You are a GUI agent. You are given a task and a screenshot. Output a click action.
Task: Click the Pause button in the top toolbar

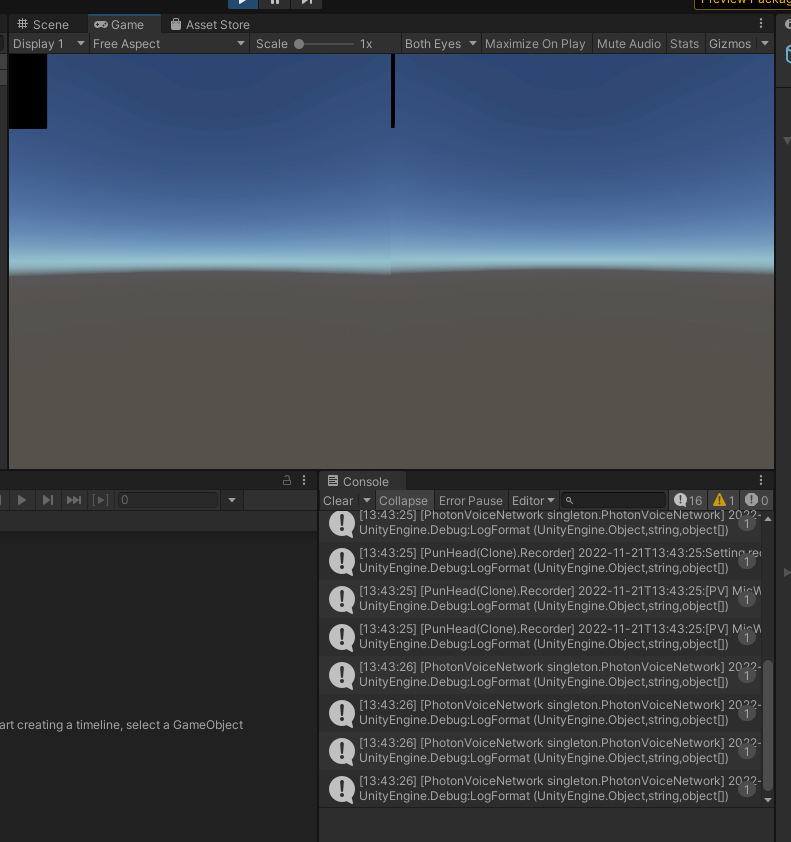(274, 3)
